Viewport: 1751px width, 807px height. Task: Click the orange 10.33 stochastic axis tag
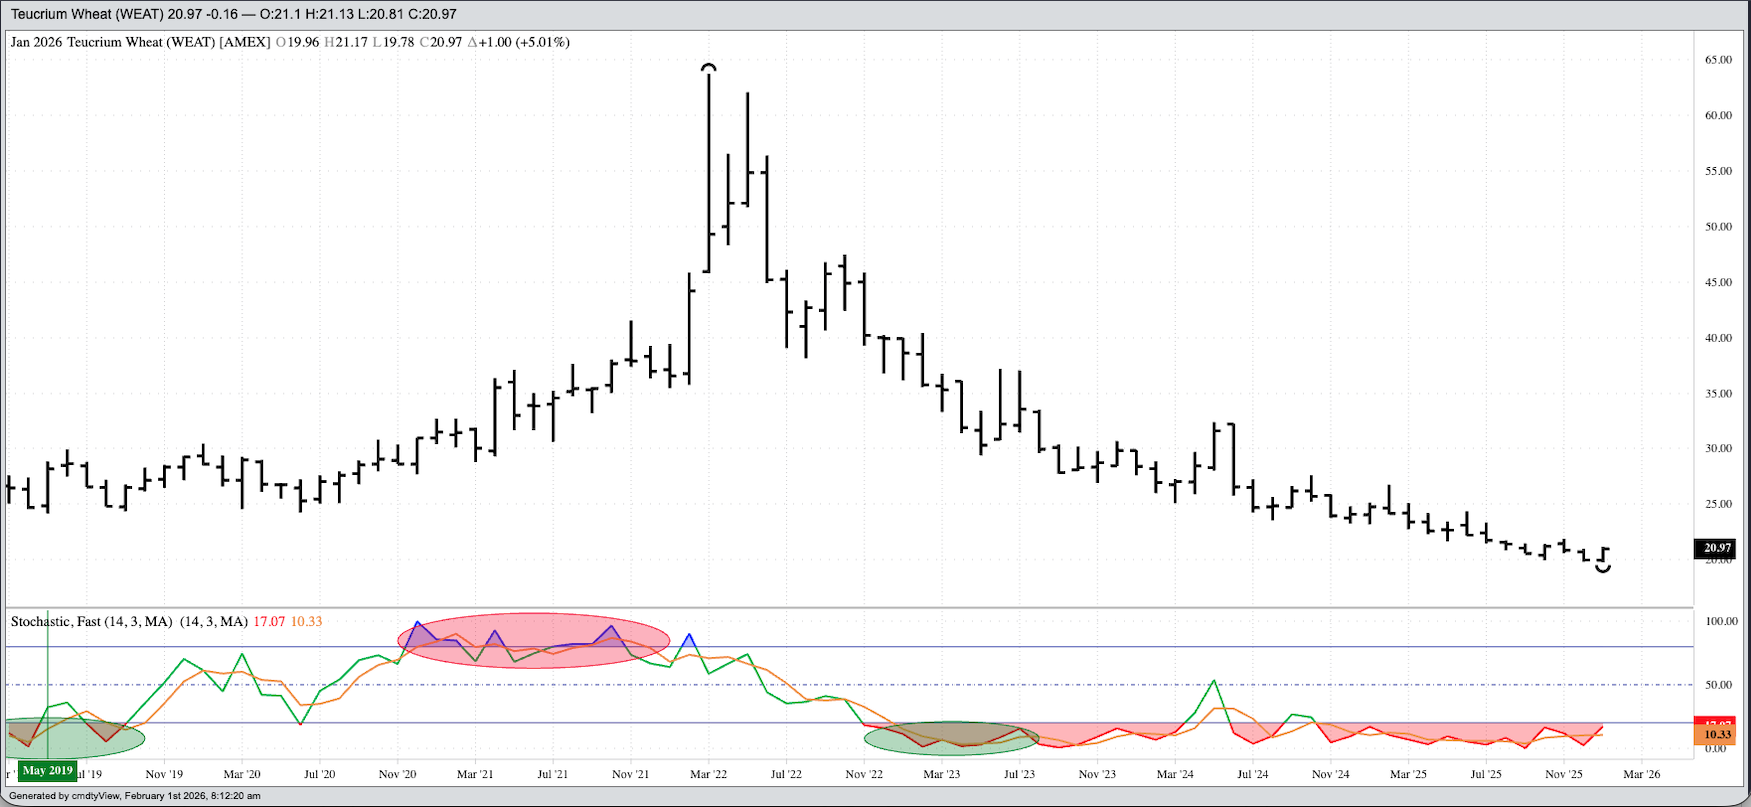tap(1716, 735)
